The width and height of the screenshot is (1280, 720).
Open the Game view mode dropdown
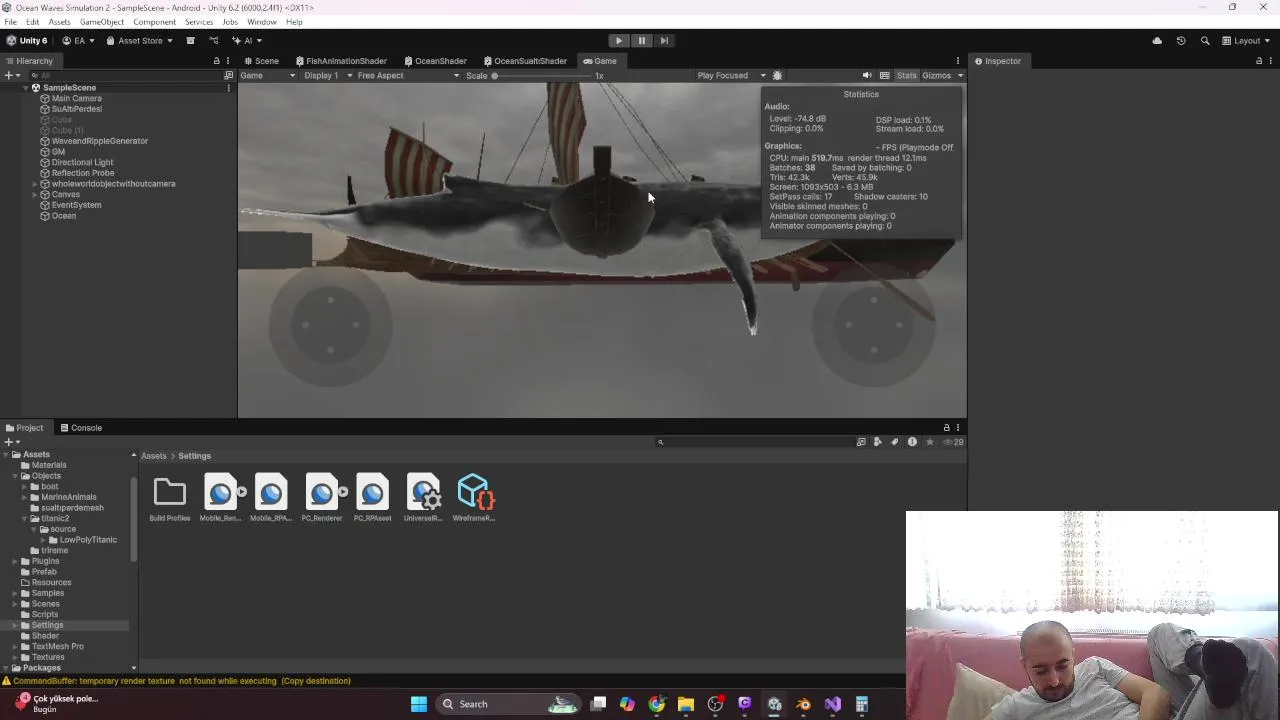[267, 76]
